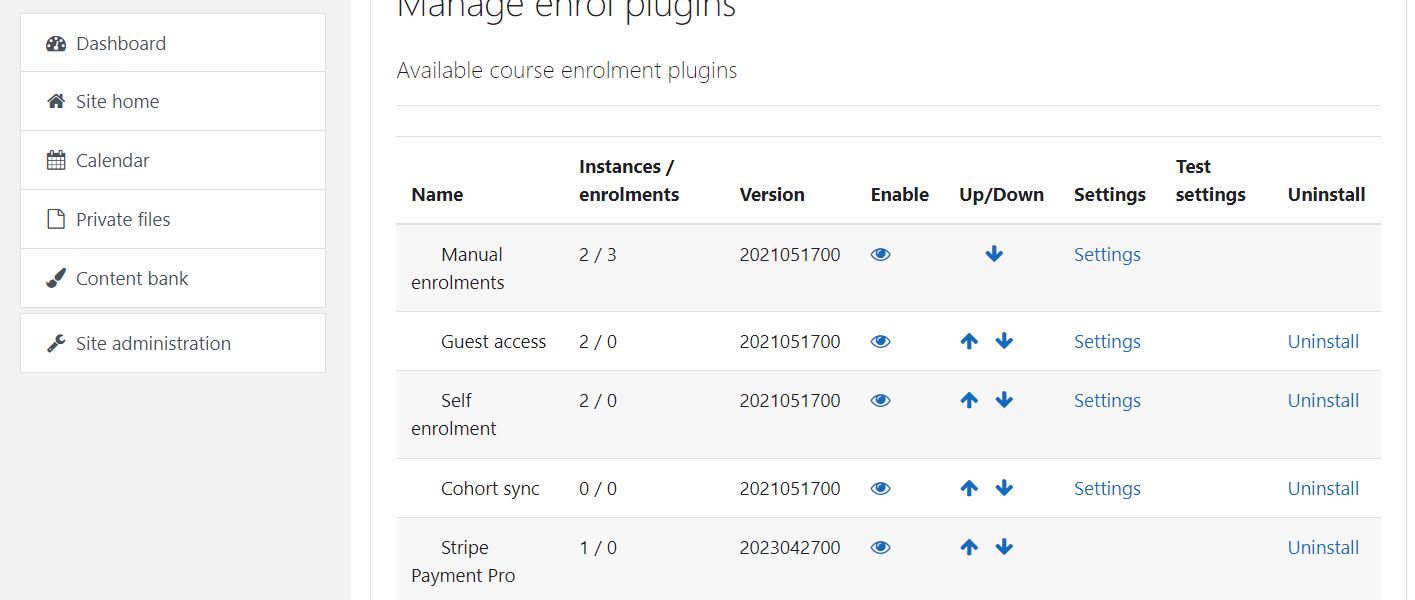
Task: Move Self enrolment plugin down
Action: pos(1004,400)
